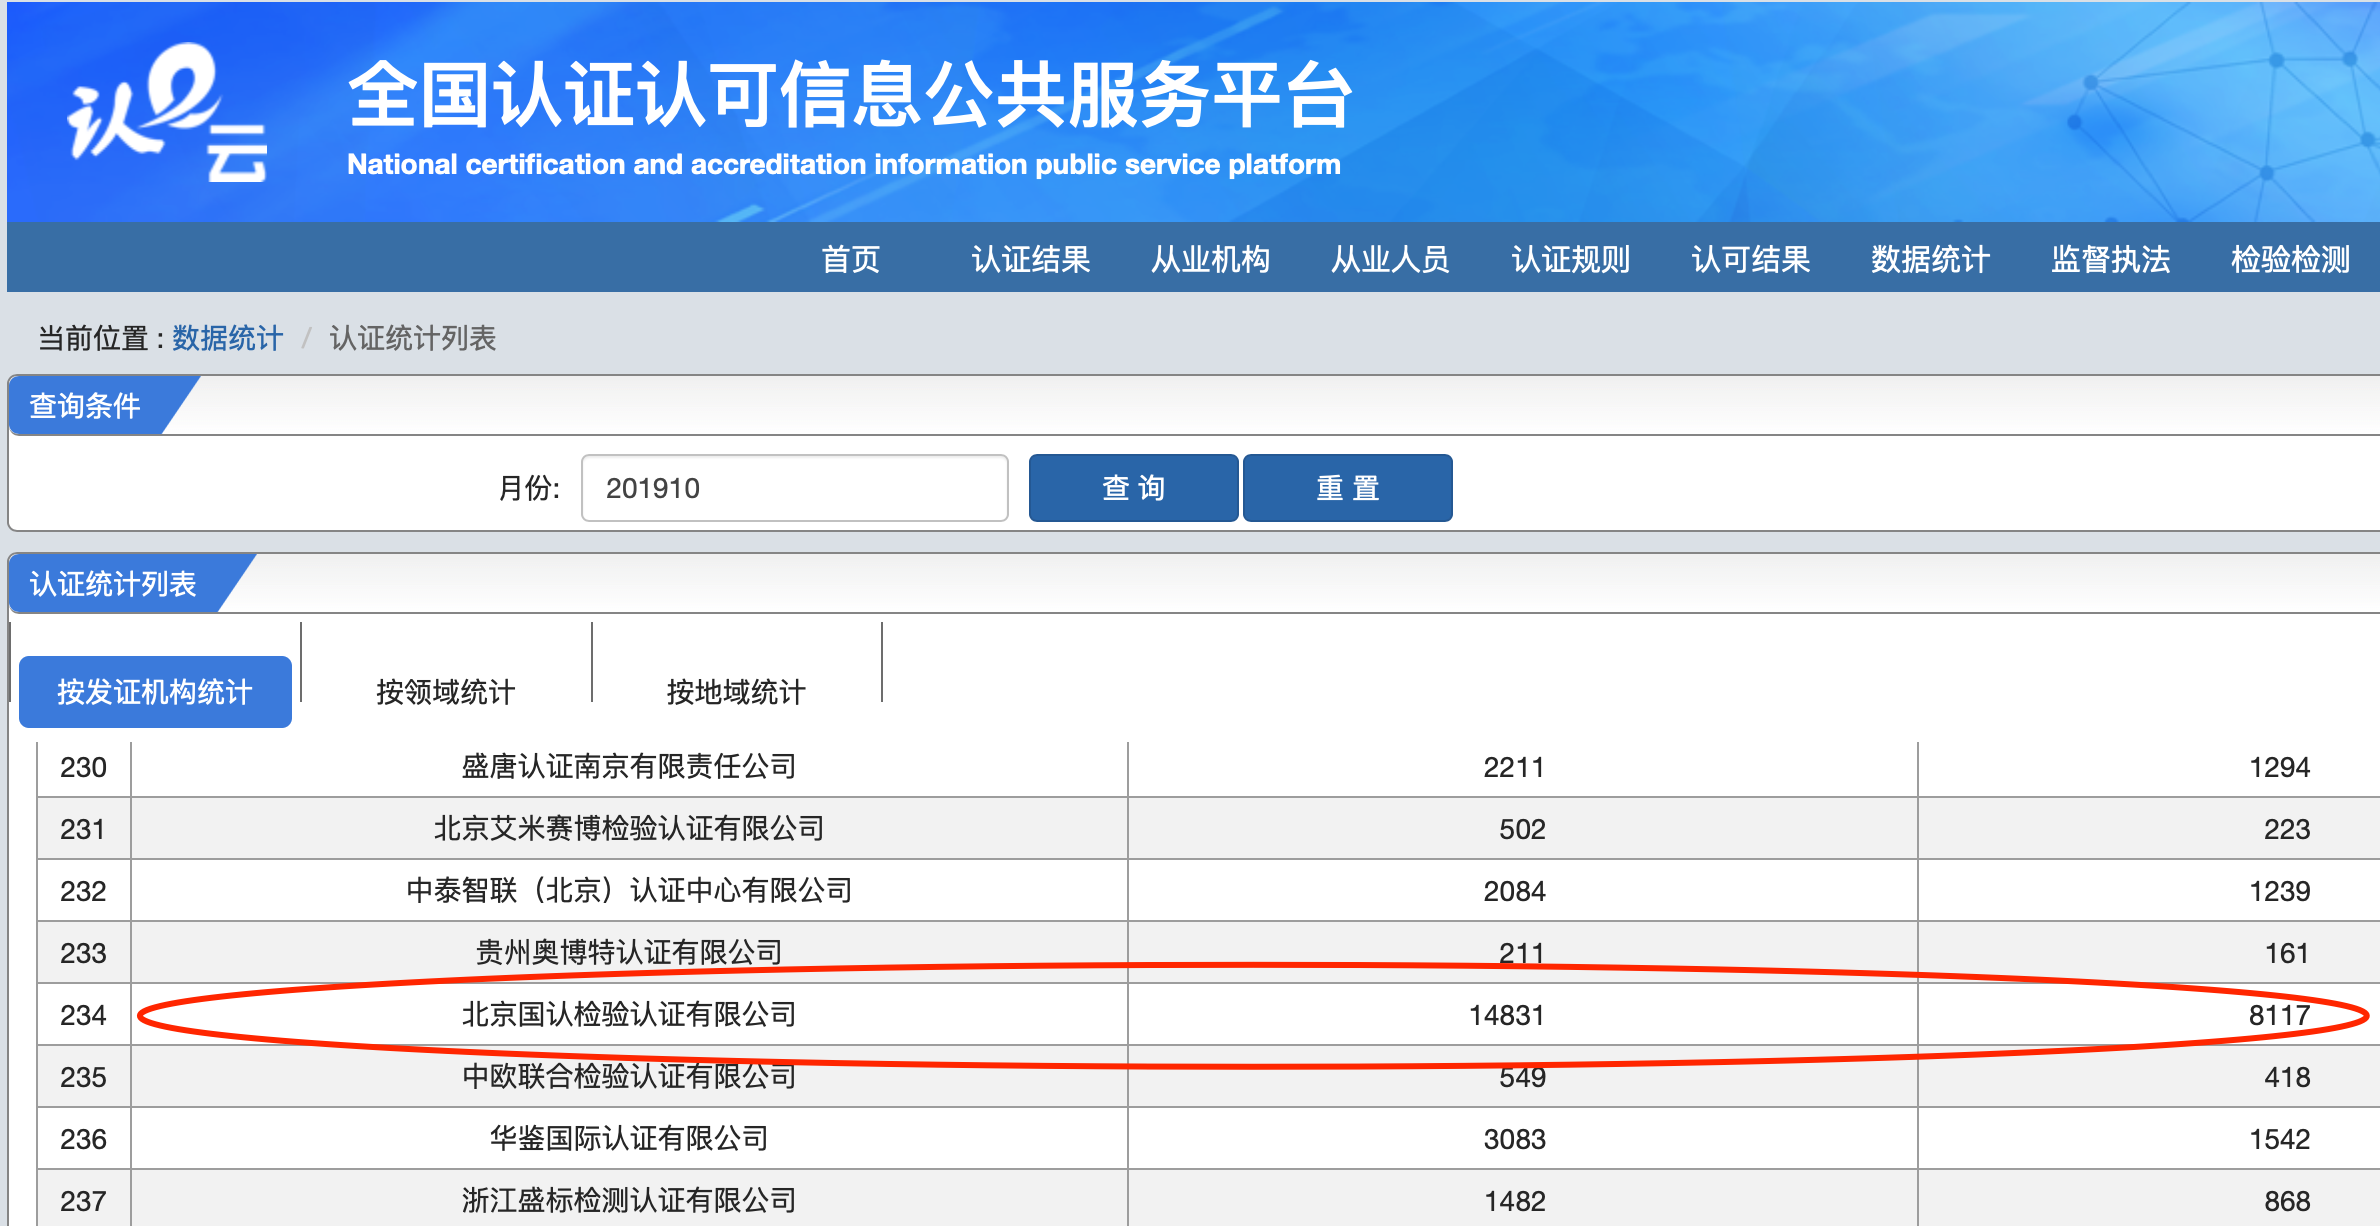Click value 8117 in row 234

2279,1016
